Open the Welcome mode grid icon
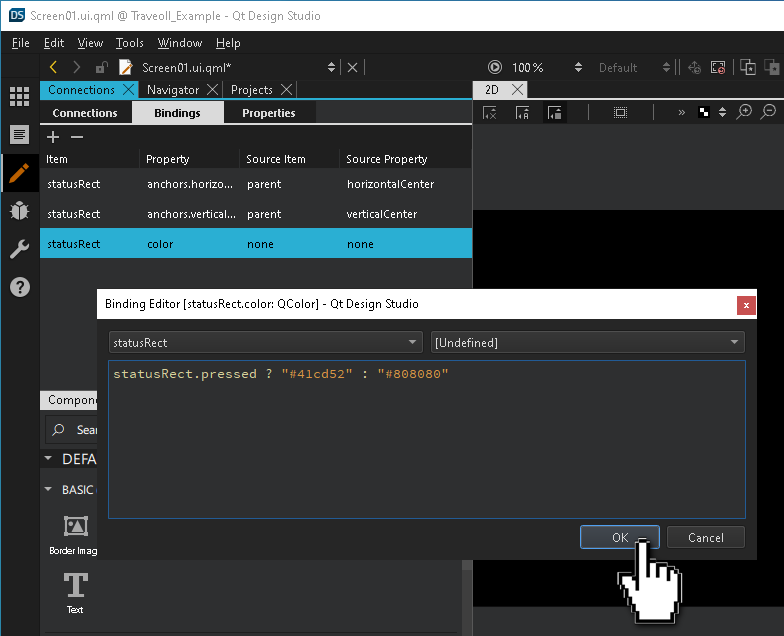 [19, 97]
